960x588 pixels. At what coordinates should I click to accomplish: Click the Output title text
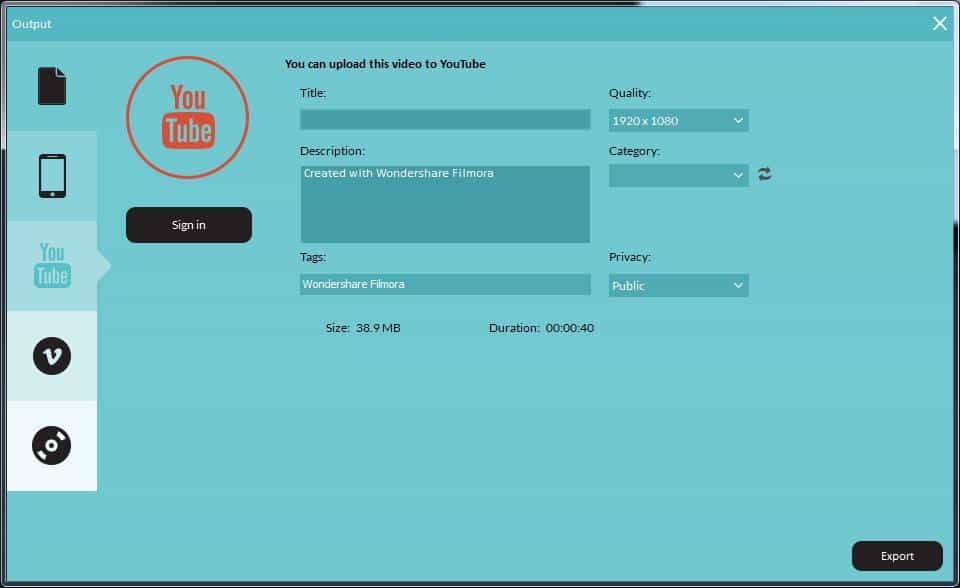point(32,24)
